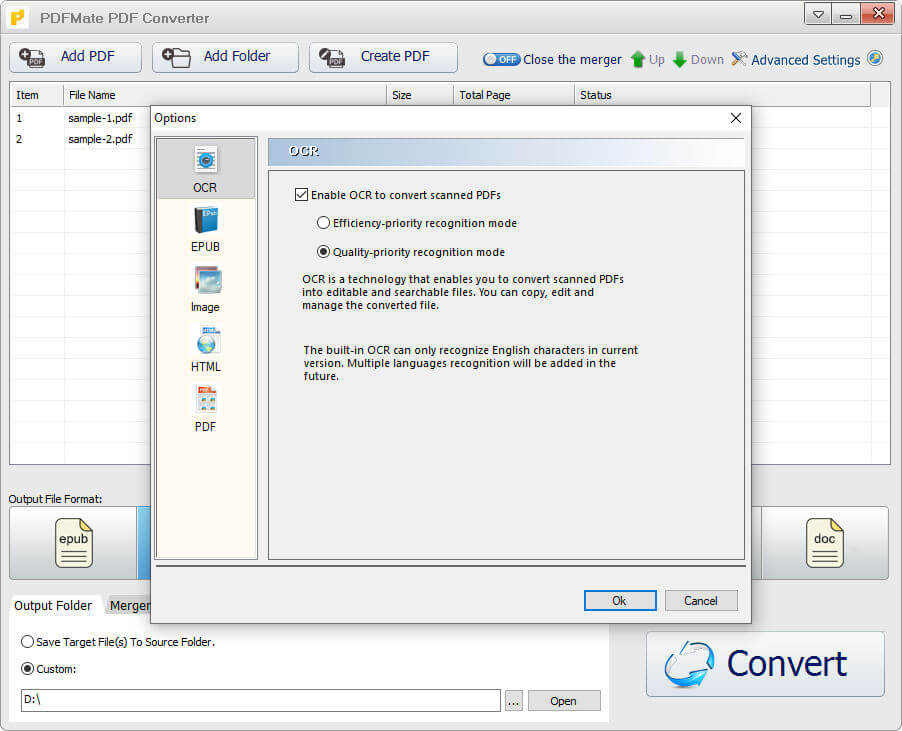Select the doc output format icon
The width and height of the screenshot is (902, 731).
click(824, 543)
